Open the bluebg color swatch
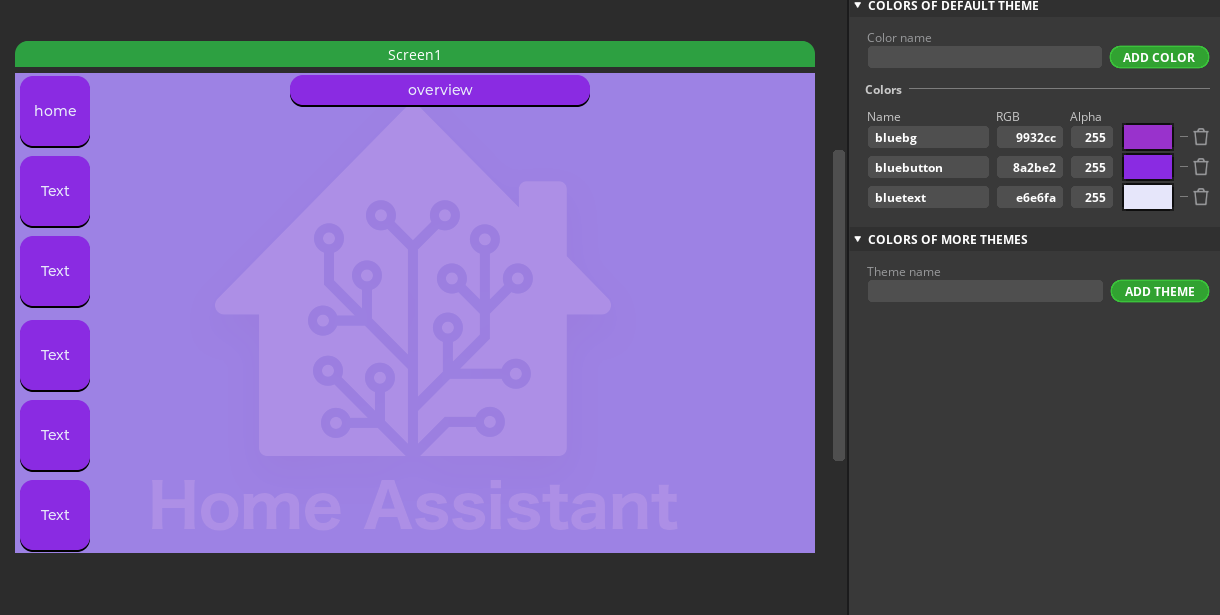The height and width of the screenshot is (615, 1220). point(1148,137)
